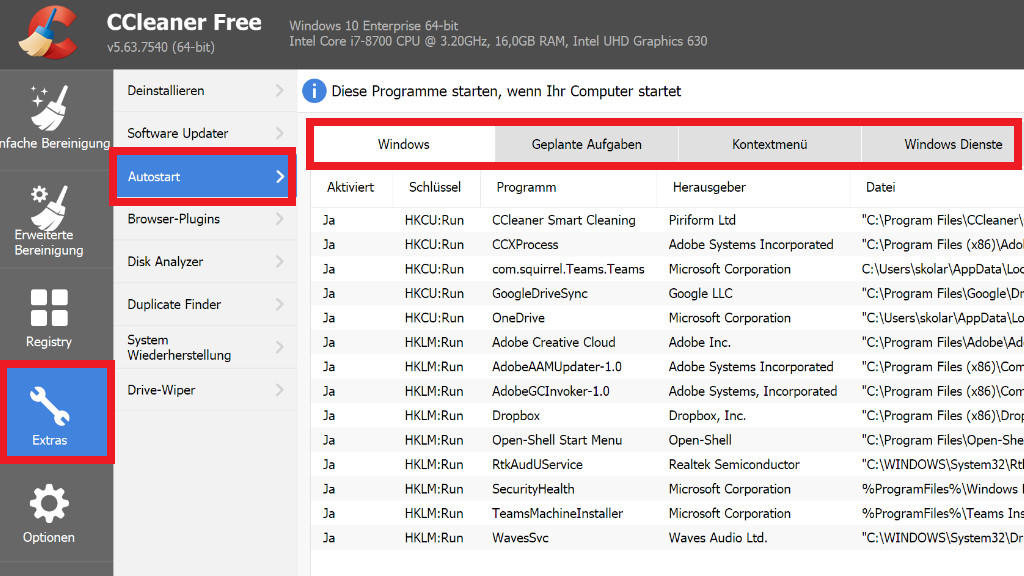Expand the Deinstallieren chevron arrow
Viewport: 1024px width, 576px height.
click(x=279, y=91)
